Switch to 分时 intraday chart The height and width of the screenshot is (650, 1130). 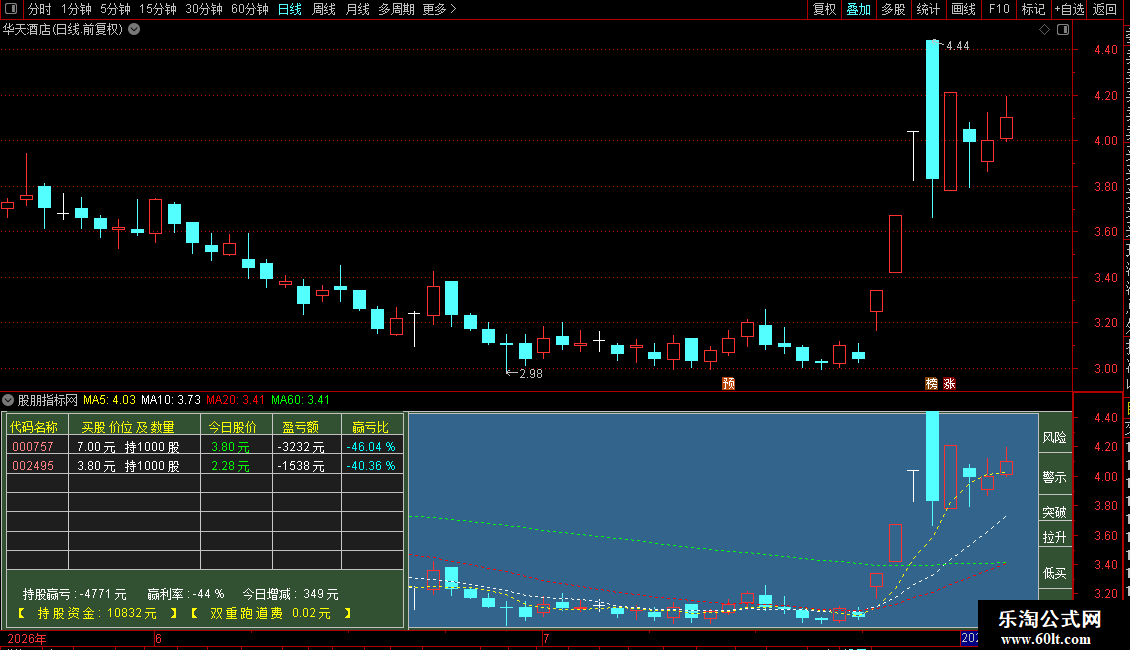click(40, 9)
